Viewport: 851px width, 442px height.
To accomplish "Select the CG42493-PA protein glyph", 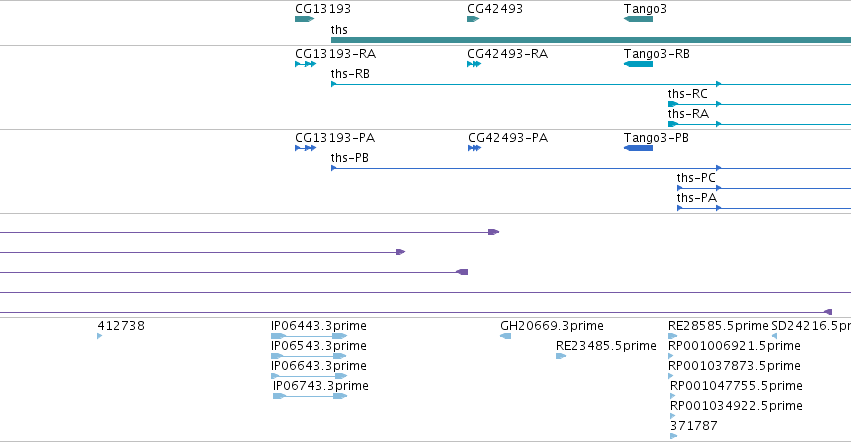I will [x=474, y=148].
